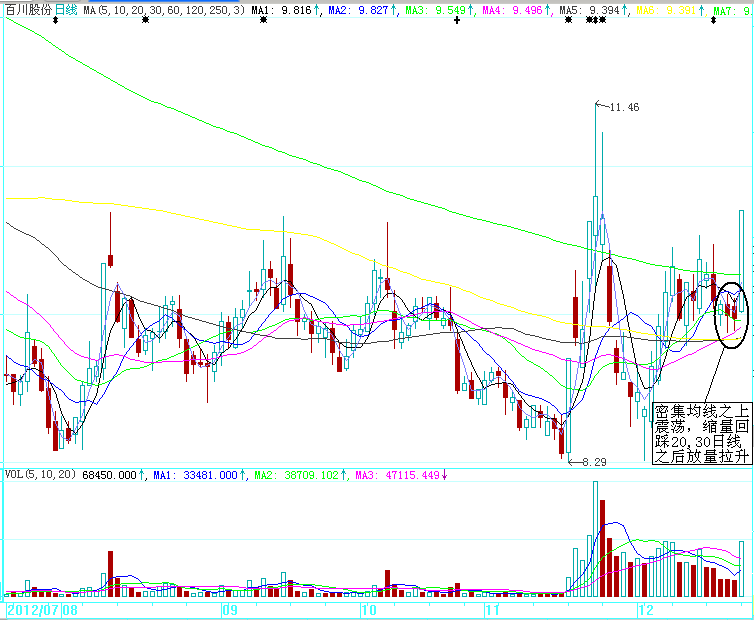Click the info marker beneath the MA5 label
The height and width of the screenshot is (620, 754).
(568, 20)
